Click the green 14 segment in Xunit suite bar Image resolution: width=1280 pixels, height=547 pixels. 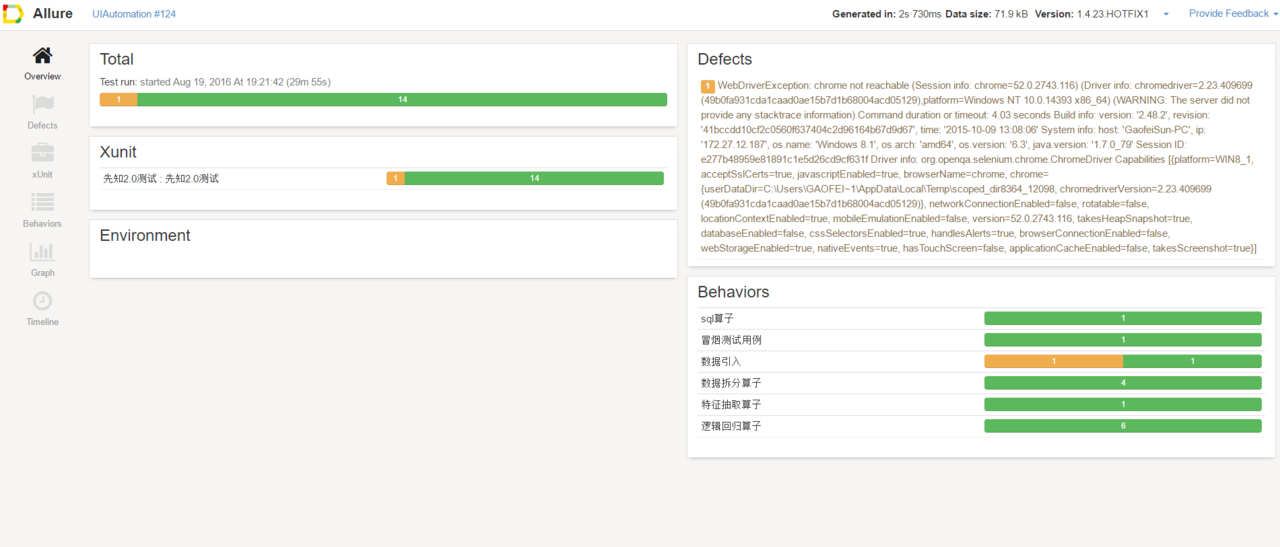[x=534, y=178]
